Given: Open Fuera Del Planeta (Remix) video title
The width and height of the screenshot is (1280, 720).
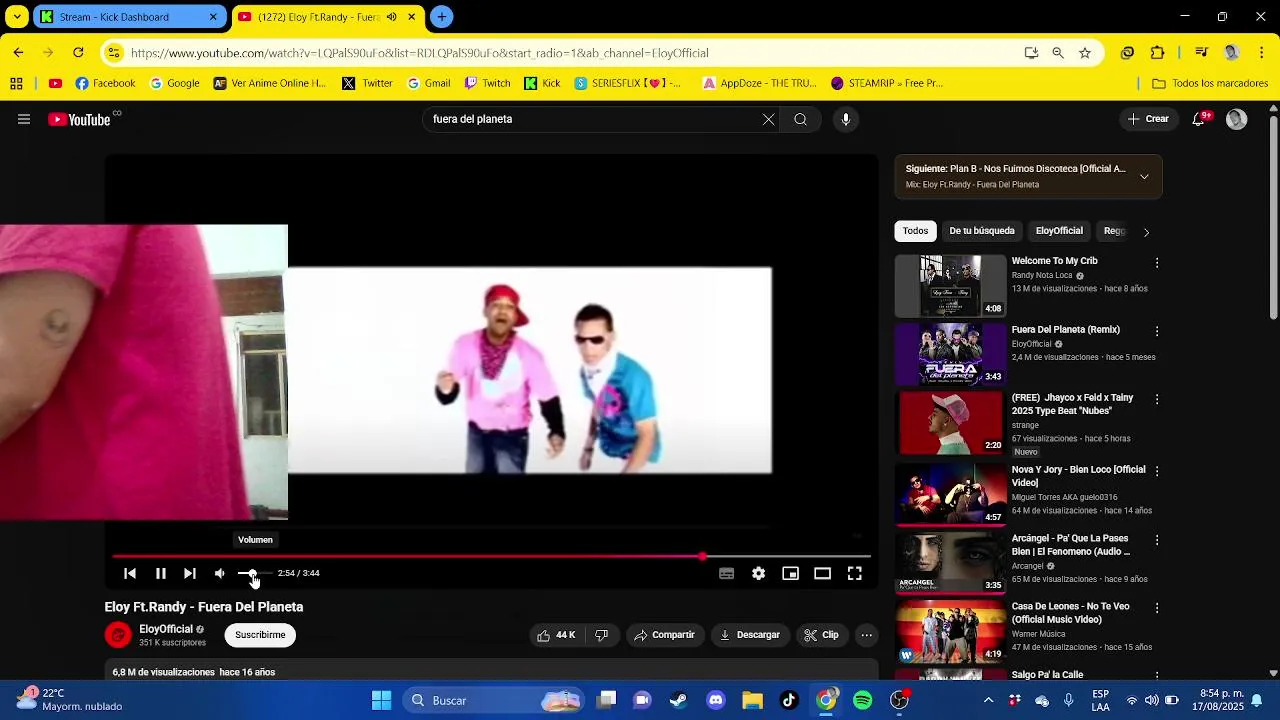Looking at the screenshot, I should [x=1065, y=329].
